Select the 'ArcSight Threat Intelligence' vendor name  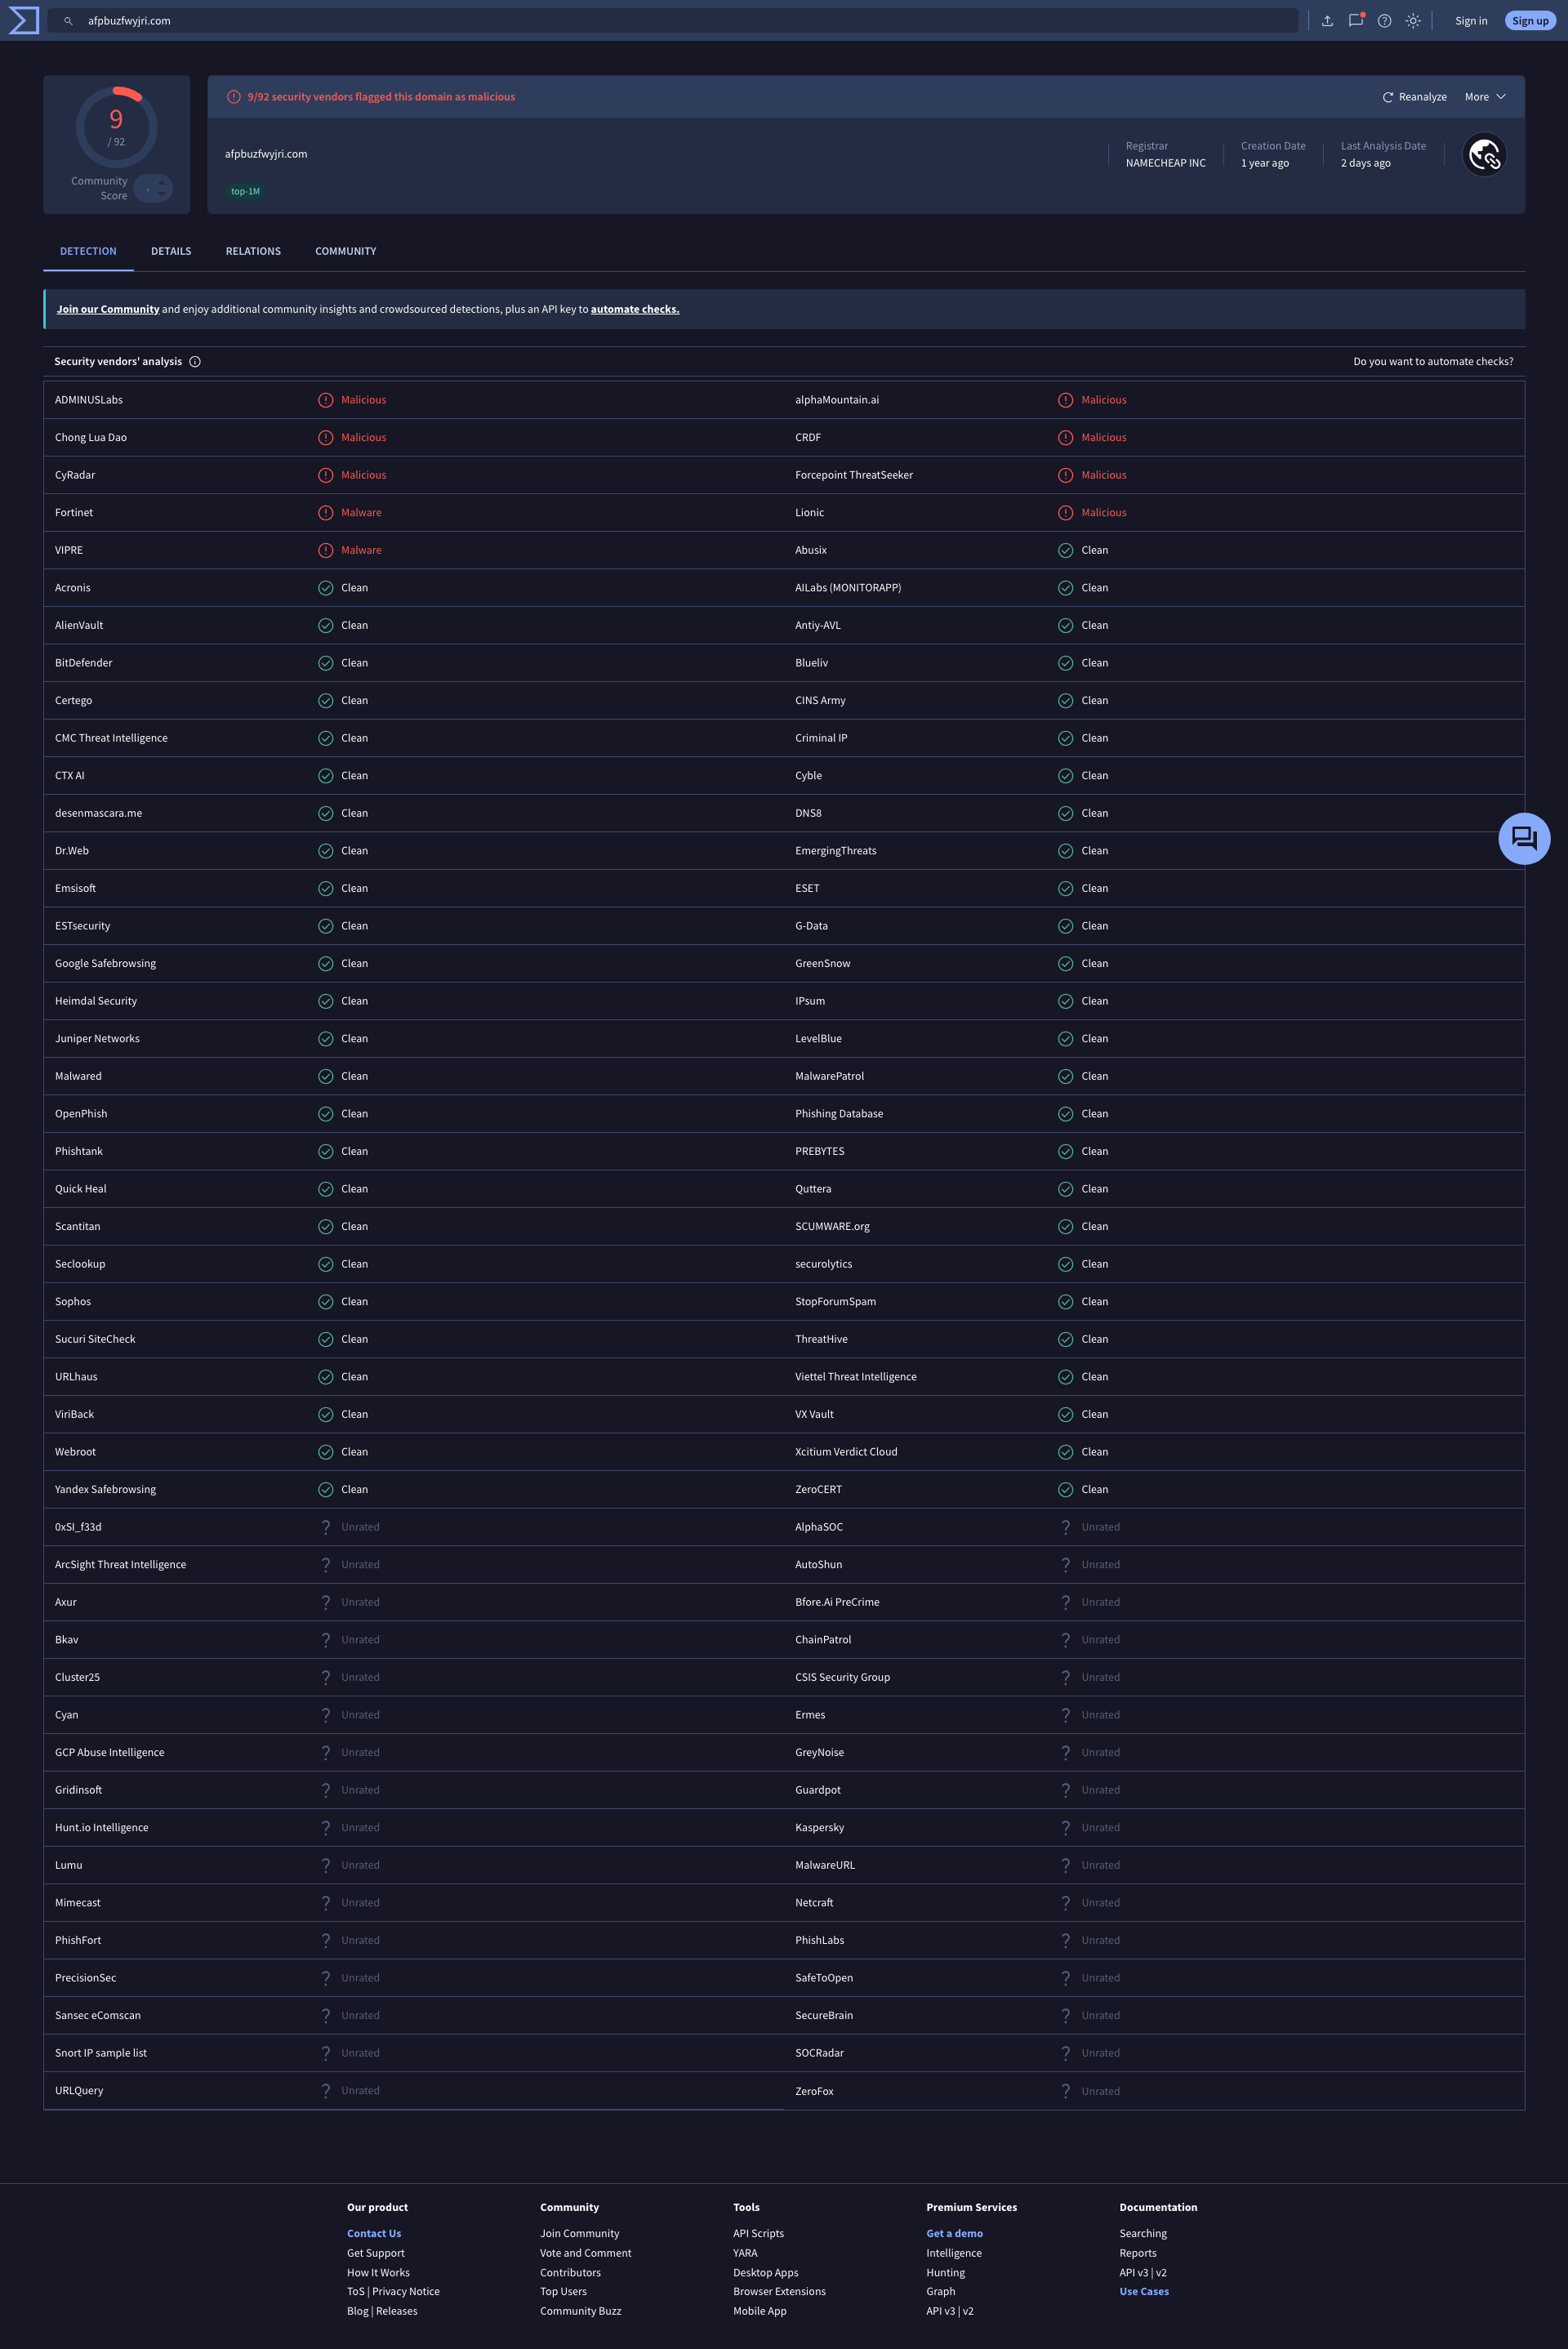pyautogui.click(x=120, y=1565)
